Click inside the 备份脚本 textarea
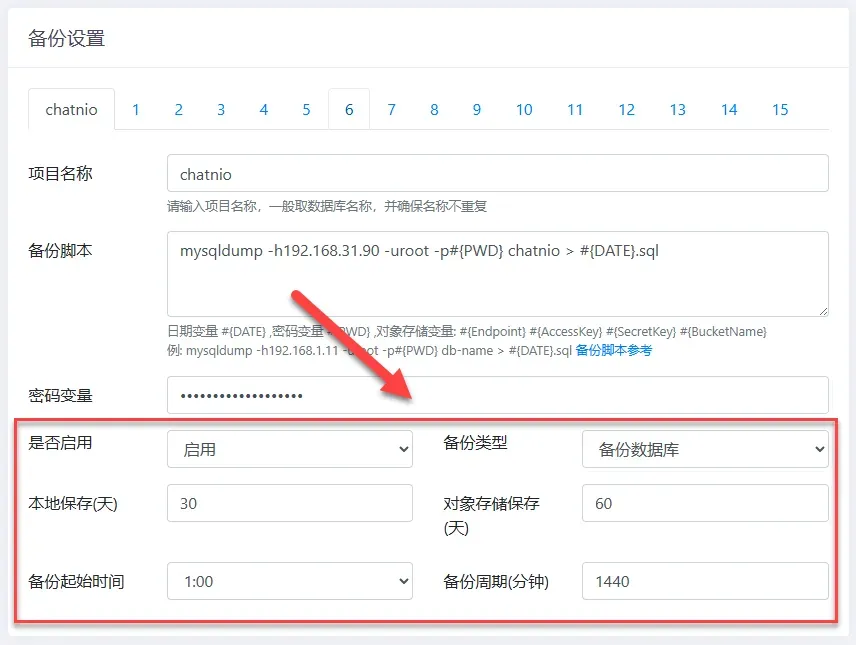 (x=497, y=274)
